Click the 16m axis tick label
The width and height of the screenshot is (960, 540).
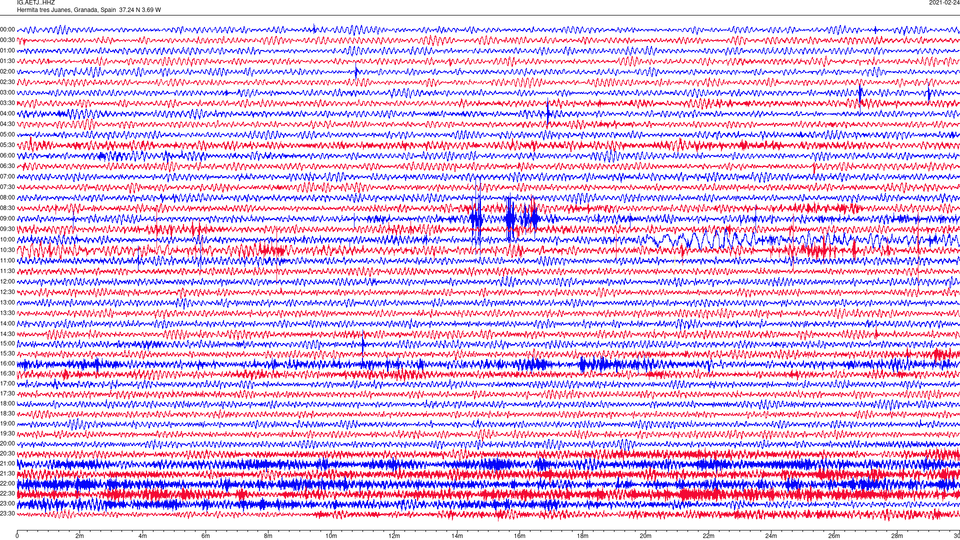click(x=520, y=536)
